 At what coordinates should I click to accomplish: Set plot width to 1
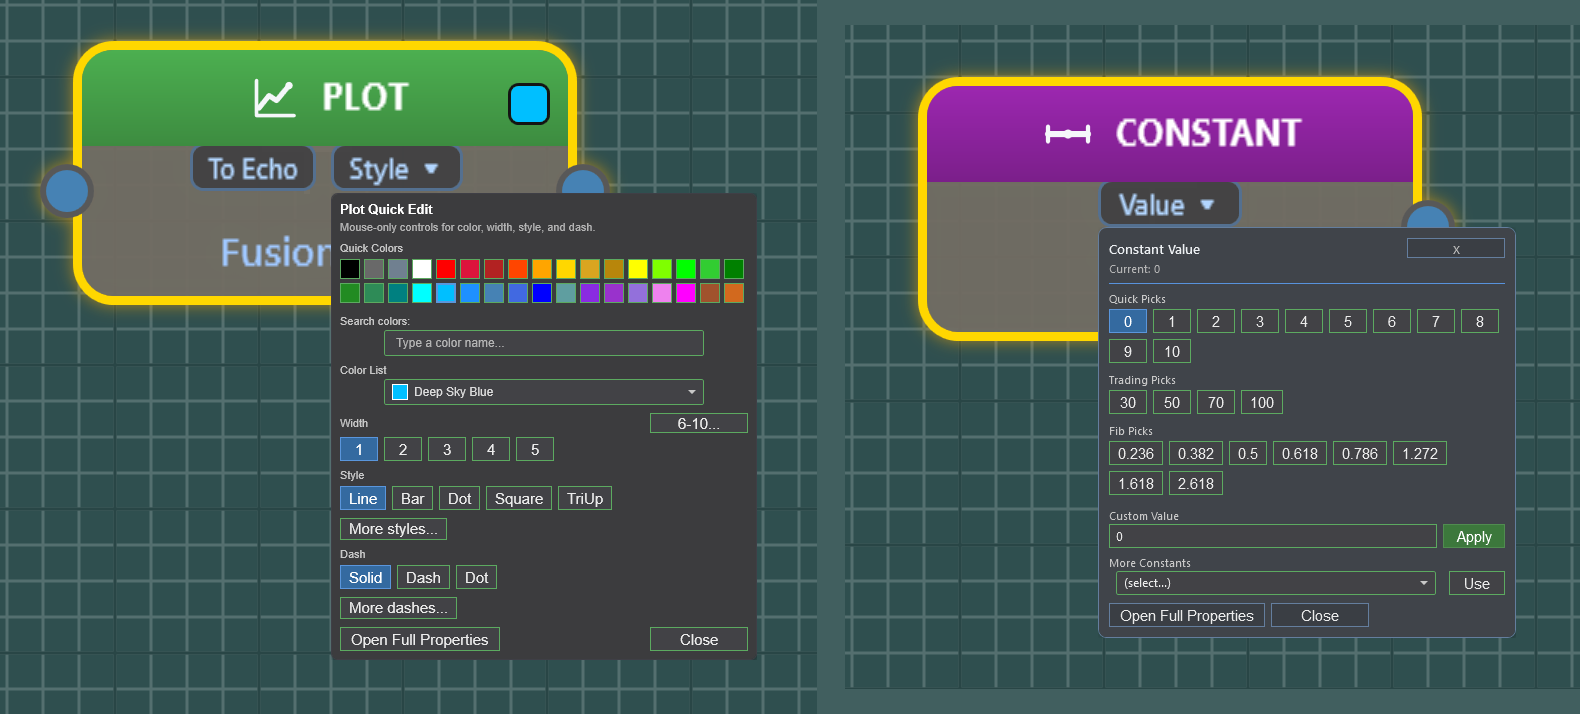359,450
